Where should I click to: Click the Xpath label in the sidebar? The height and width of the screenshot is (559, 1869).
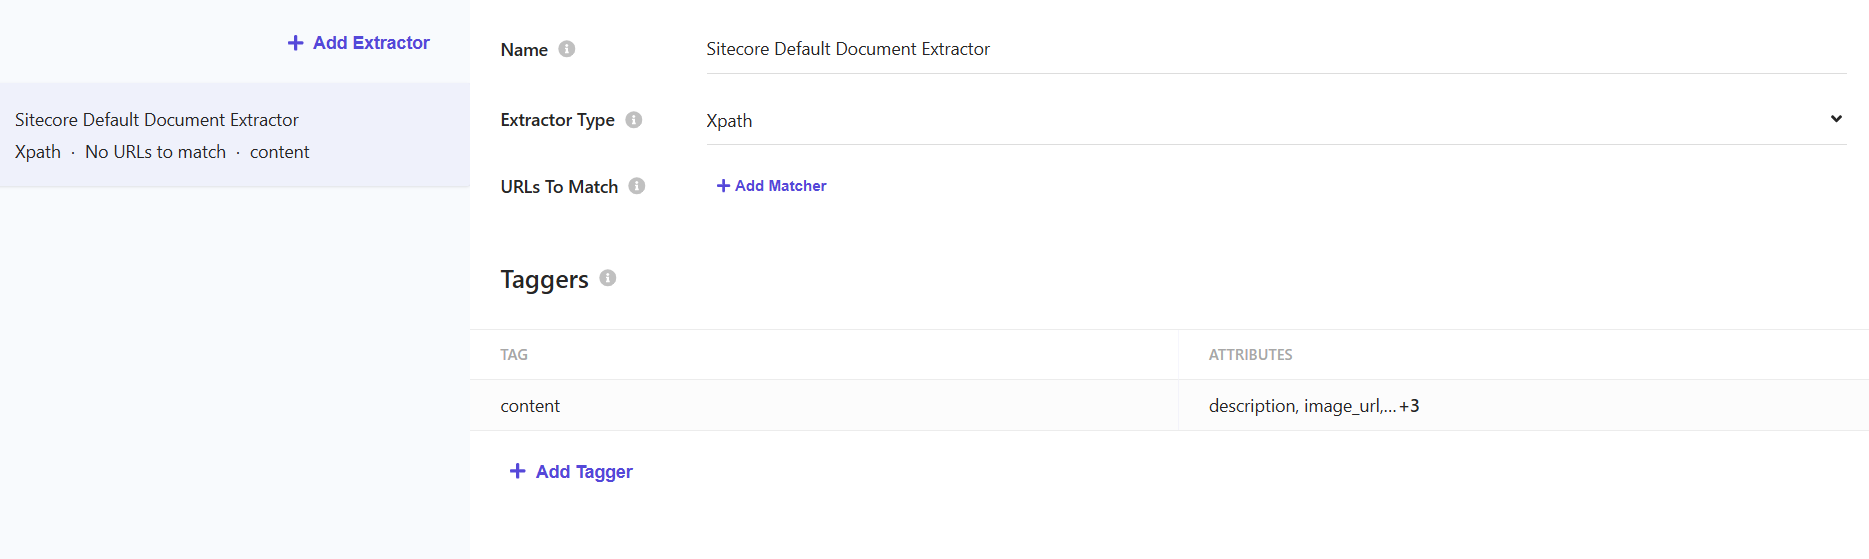(38, 152)
